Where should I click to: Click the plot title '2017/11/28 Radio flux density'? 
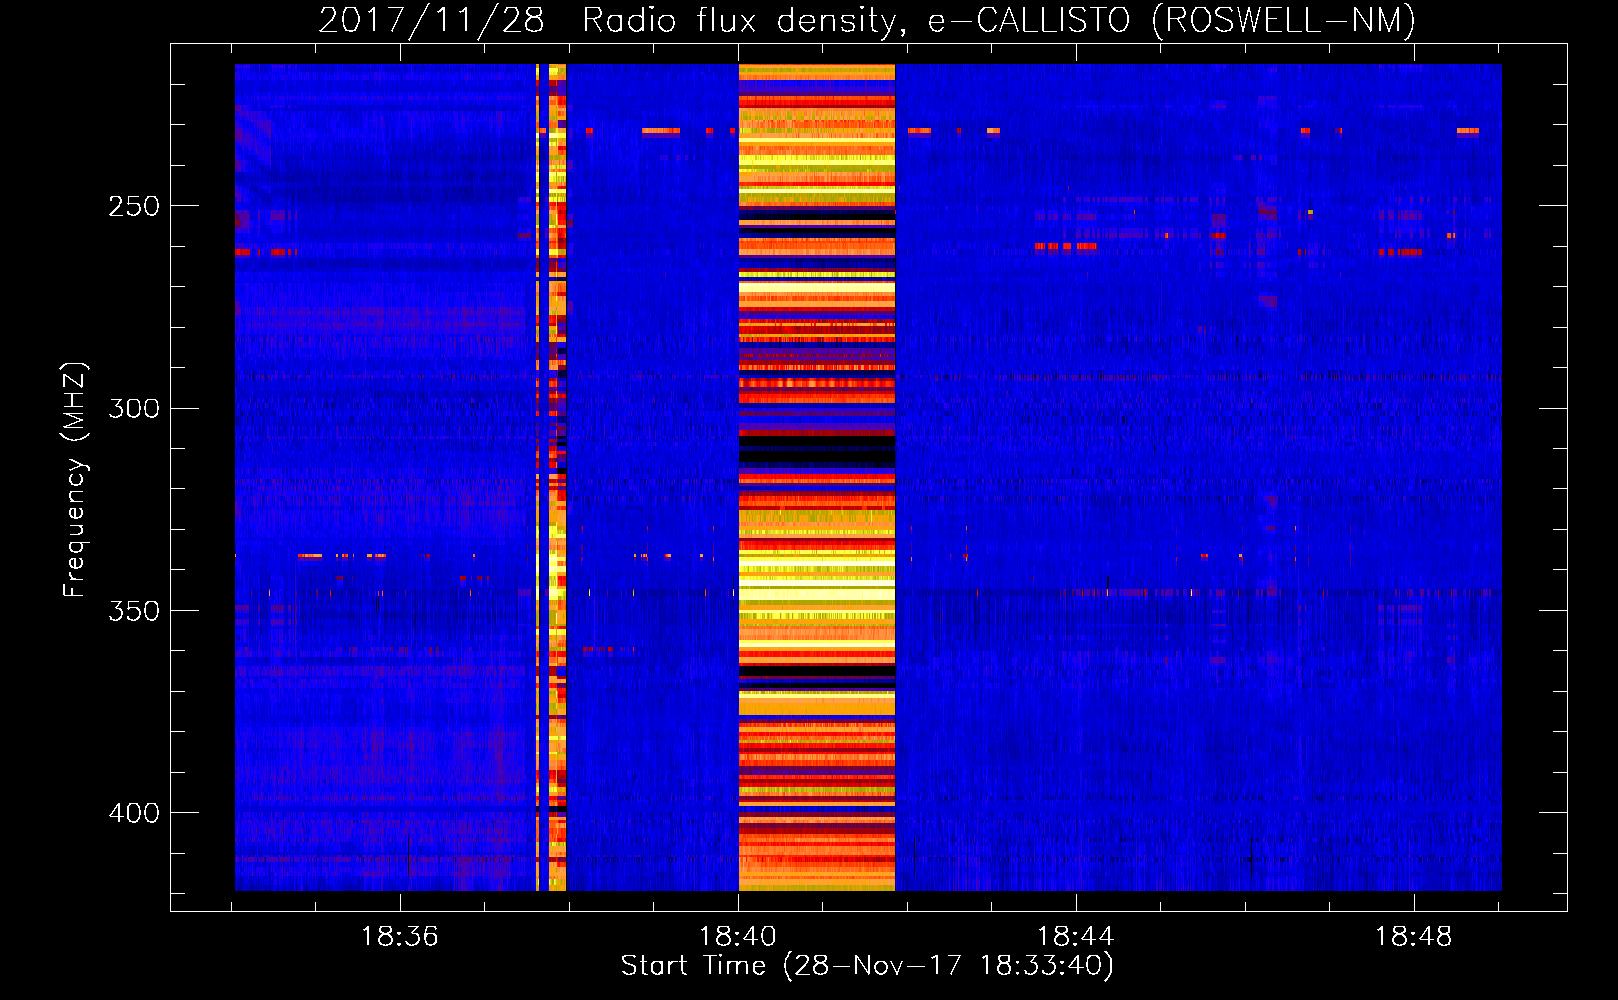(x=608, y=21)
